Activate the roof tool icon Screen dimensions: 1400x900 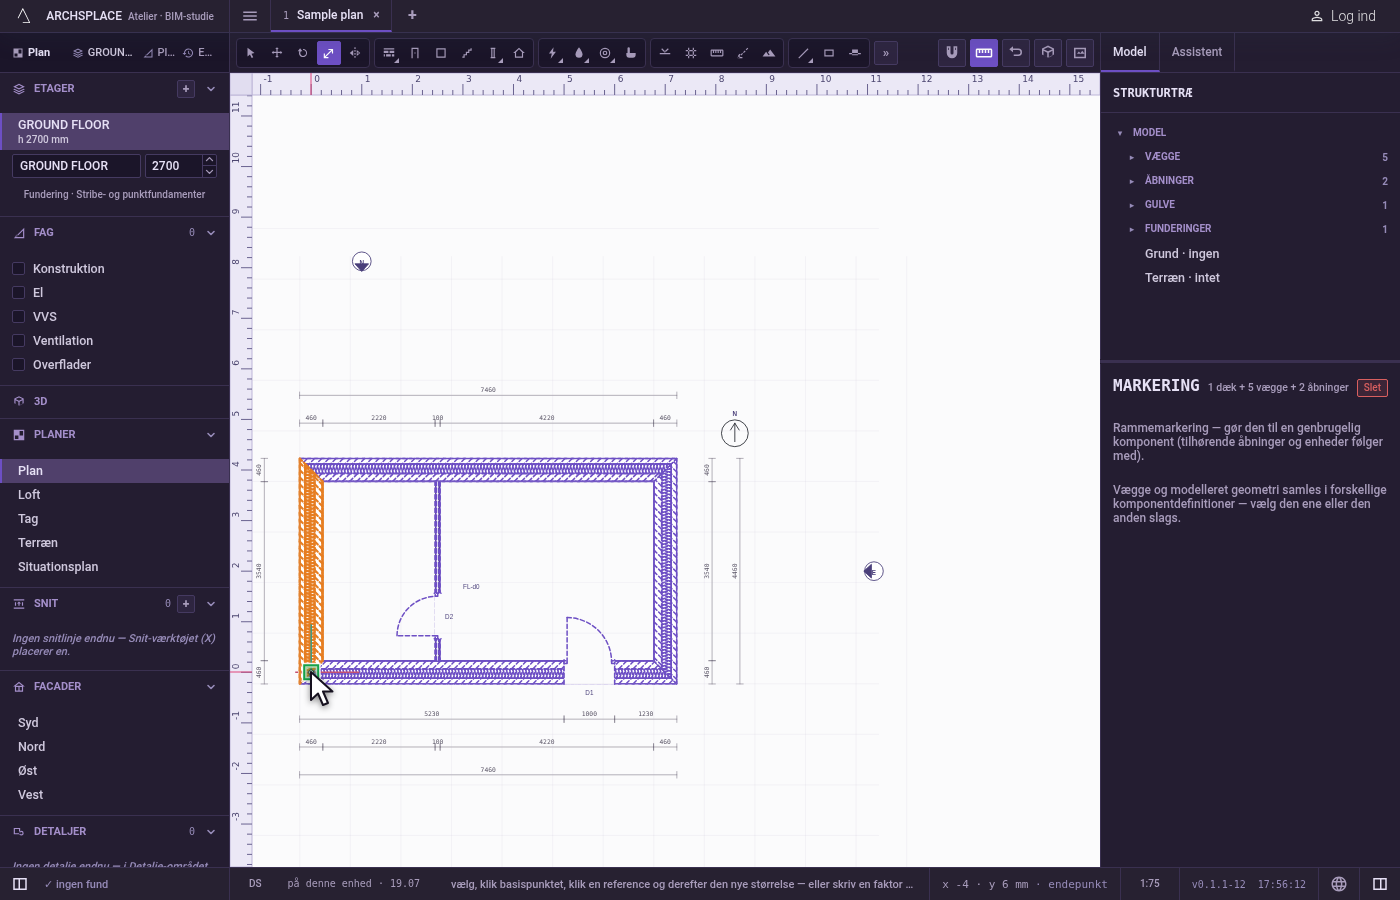[x=519, y=53]
